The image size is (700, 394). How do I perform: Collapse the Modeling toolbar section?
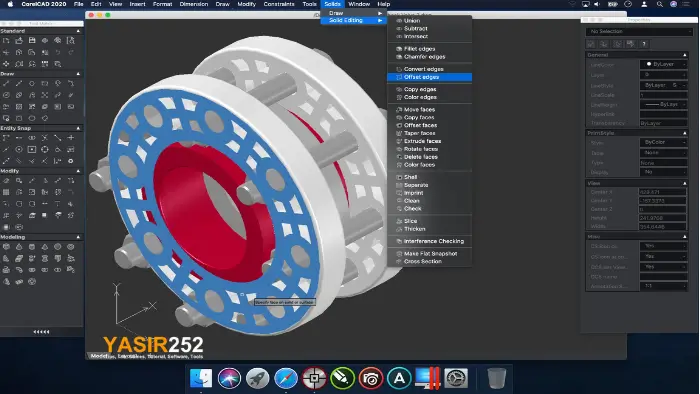79,237
